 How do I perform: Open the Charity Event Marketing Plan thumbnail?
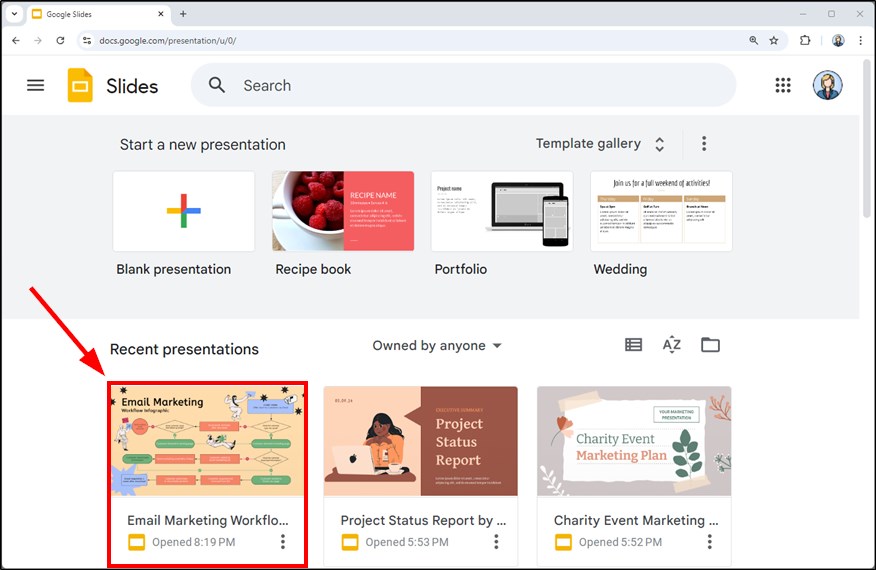coord(634,440)
